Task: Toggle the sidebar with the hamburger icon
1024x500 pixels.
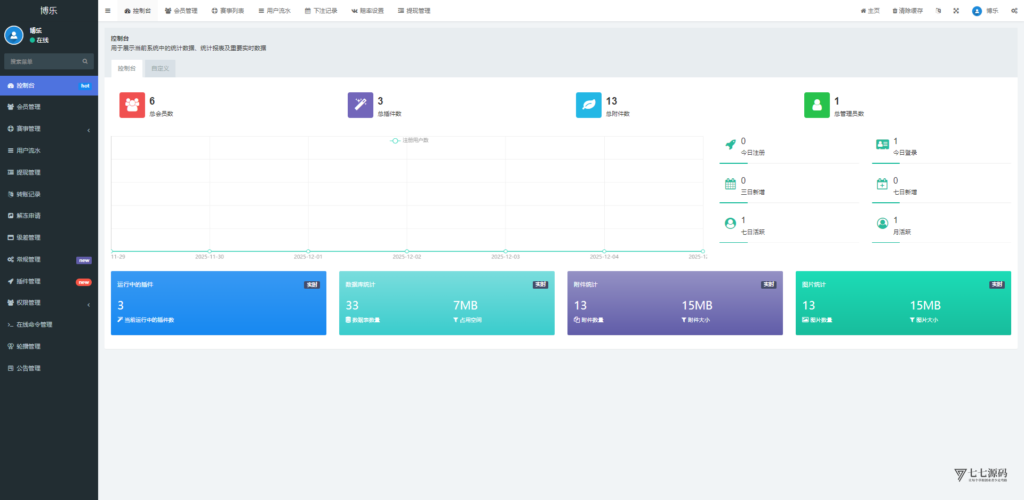Action: tap(108, 11)
